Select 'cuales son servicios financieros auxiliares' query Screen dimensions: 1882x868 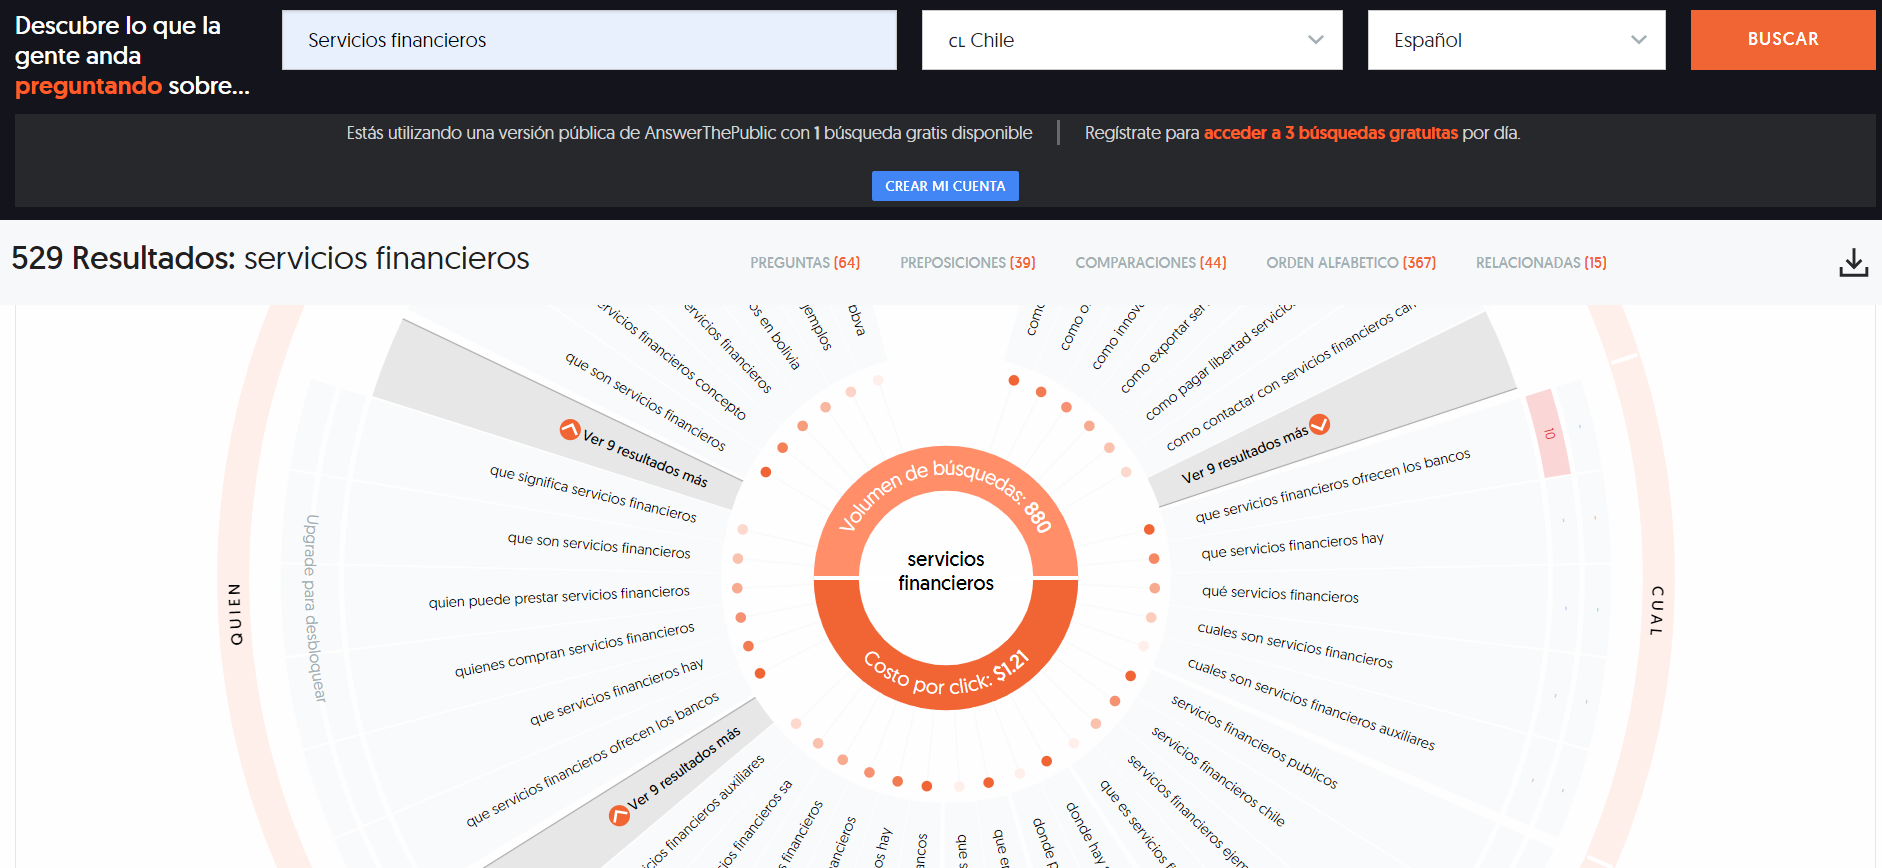pos(1311,704)
